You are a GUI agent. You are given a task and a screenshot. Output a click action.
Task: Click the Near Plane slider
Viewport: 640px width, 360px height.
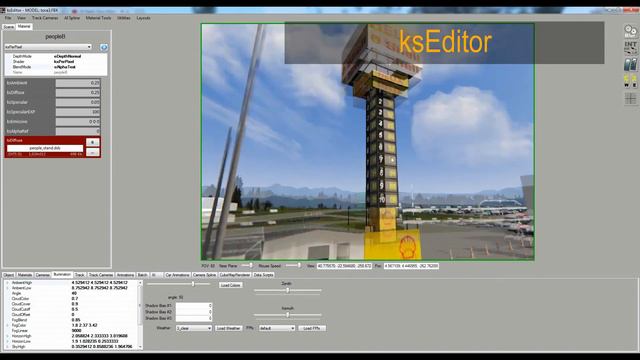(x=247, y=266)
